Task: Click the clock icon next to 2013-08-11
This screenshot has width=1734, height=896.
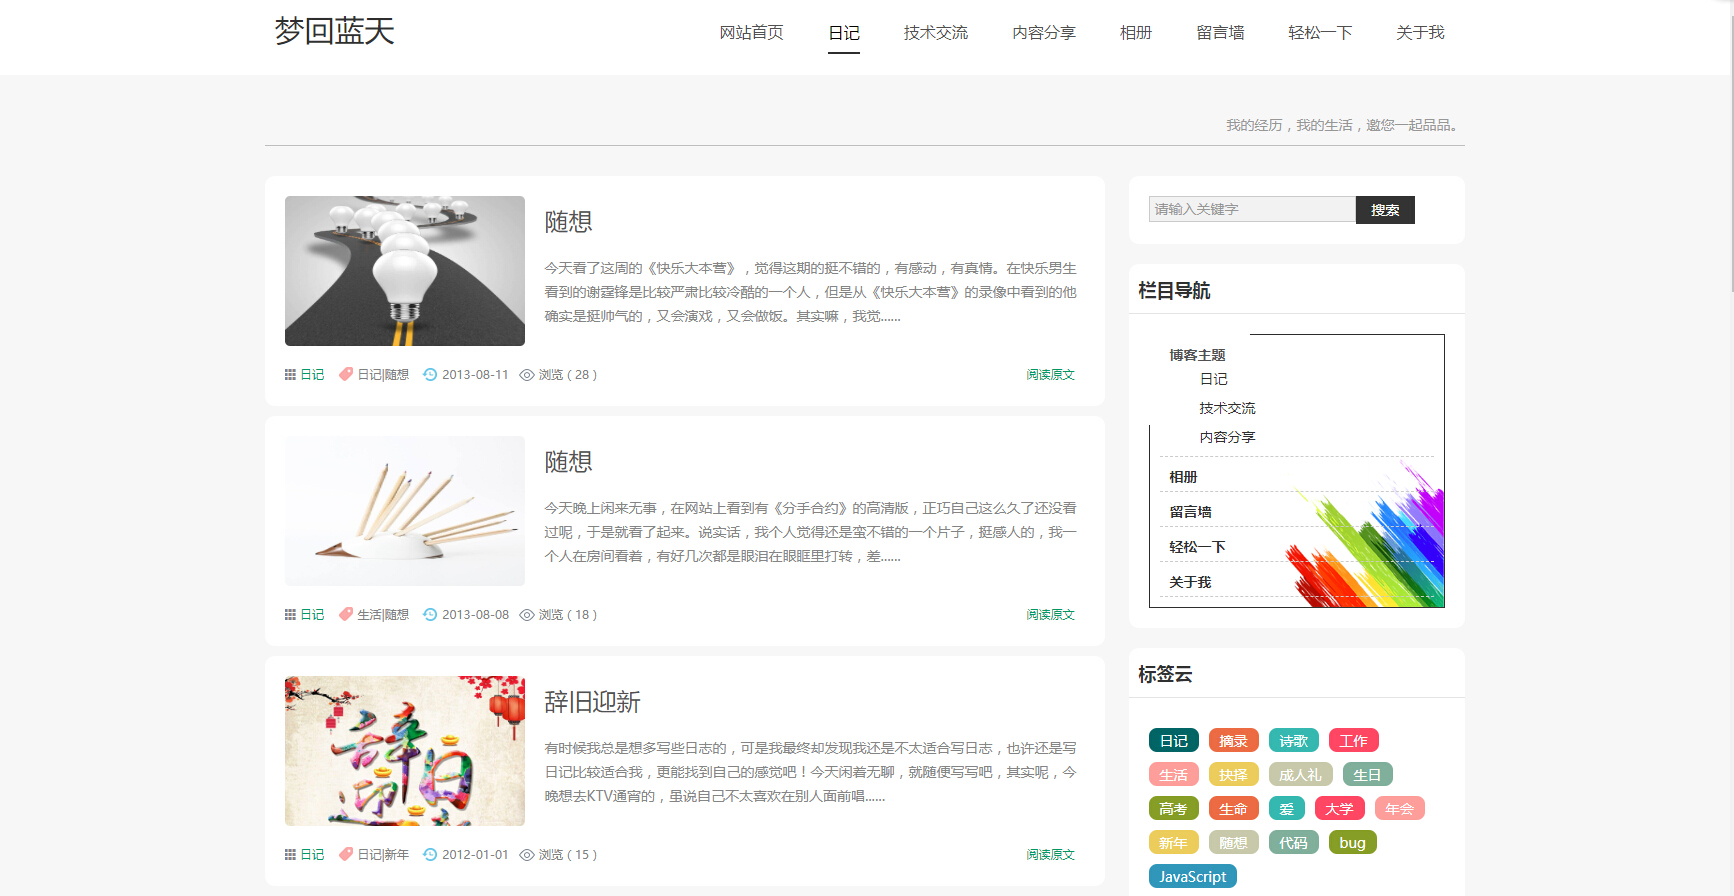Action: (430, 375)
